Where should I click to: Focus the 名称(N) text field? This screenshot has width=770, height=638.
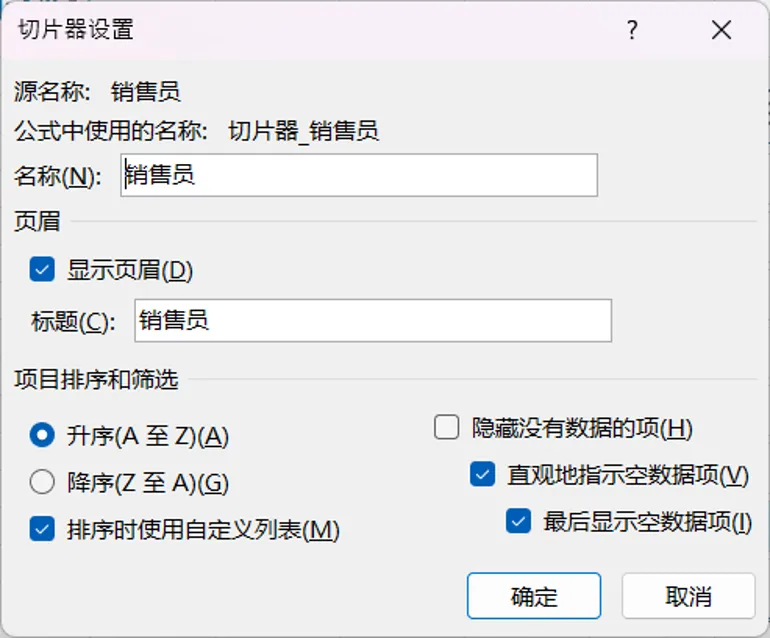[x=359, y=175]
